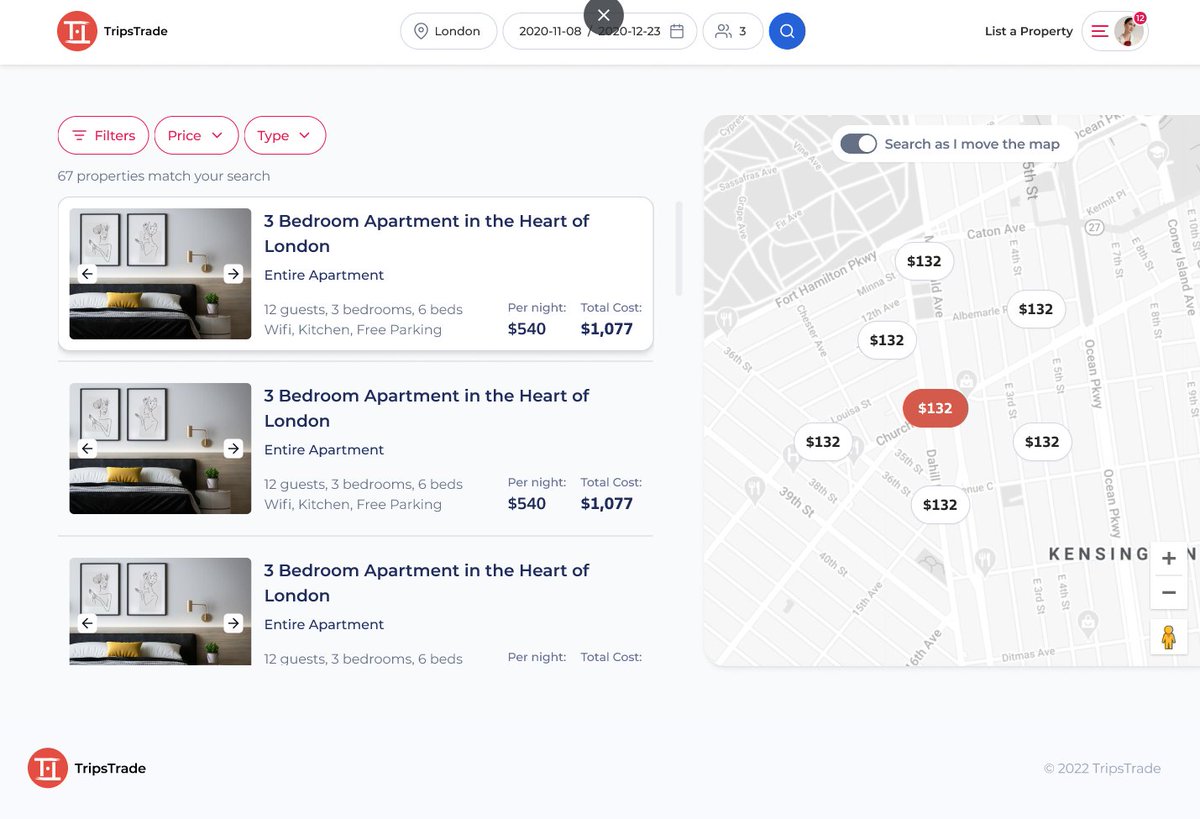Viewport: 1200px width, 819px height.
Task: Open the hamburger menu next to avatar
Action: (x=1099, y=31)
